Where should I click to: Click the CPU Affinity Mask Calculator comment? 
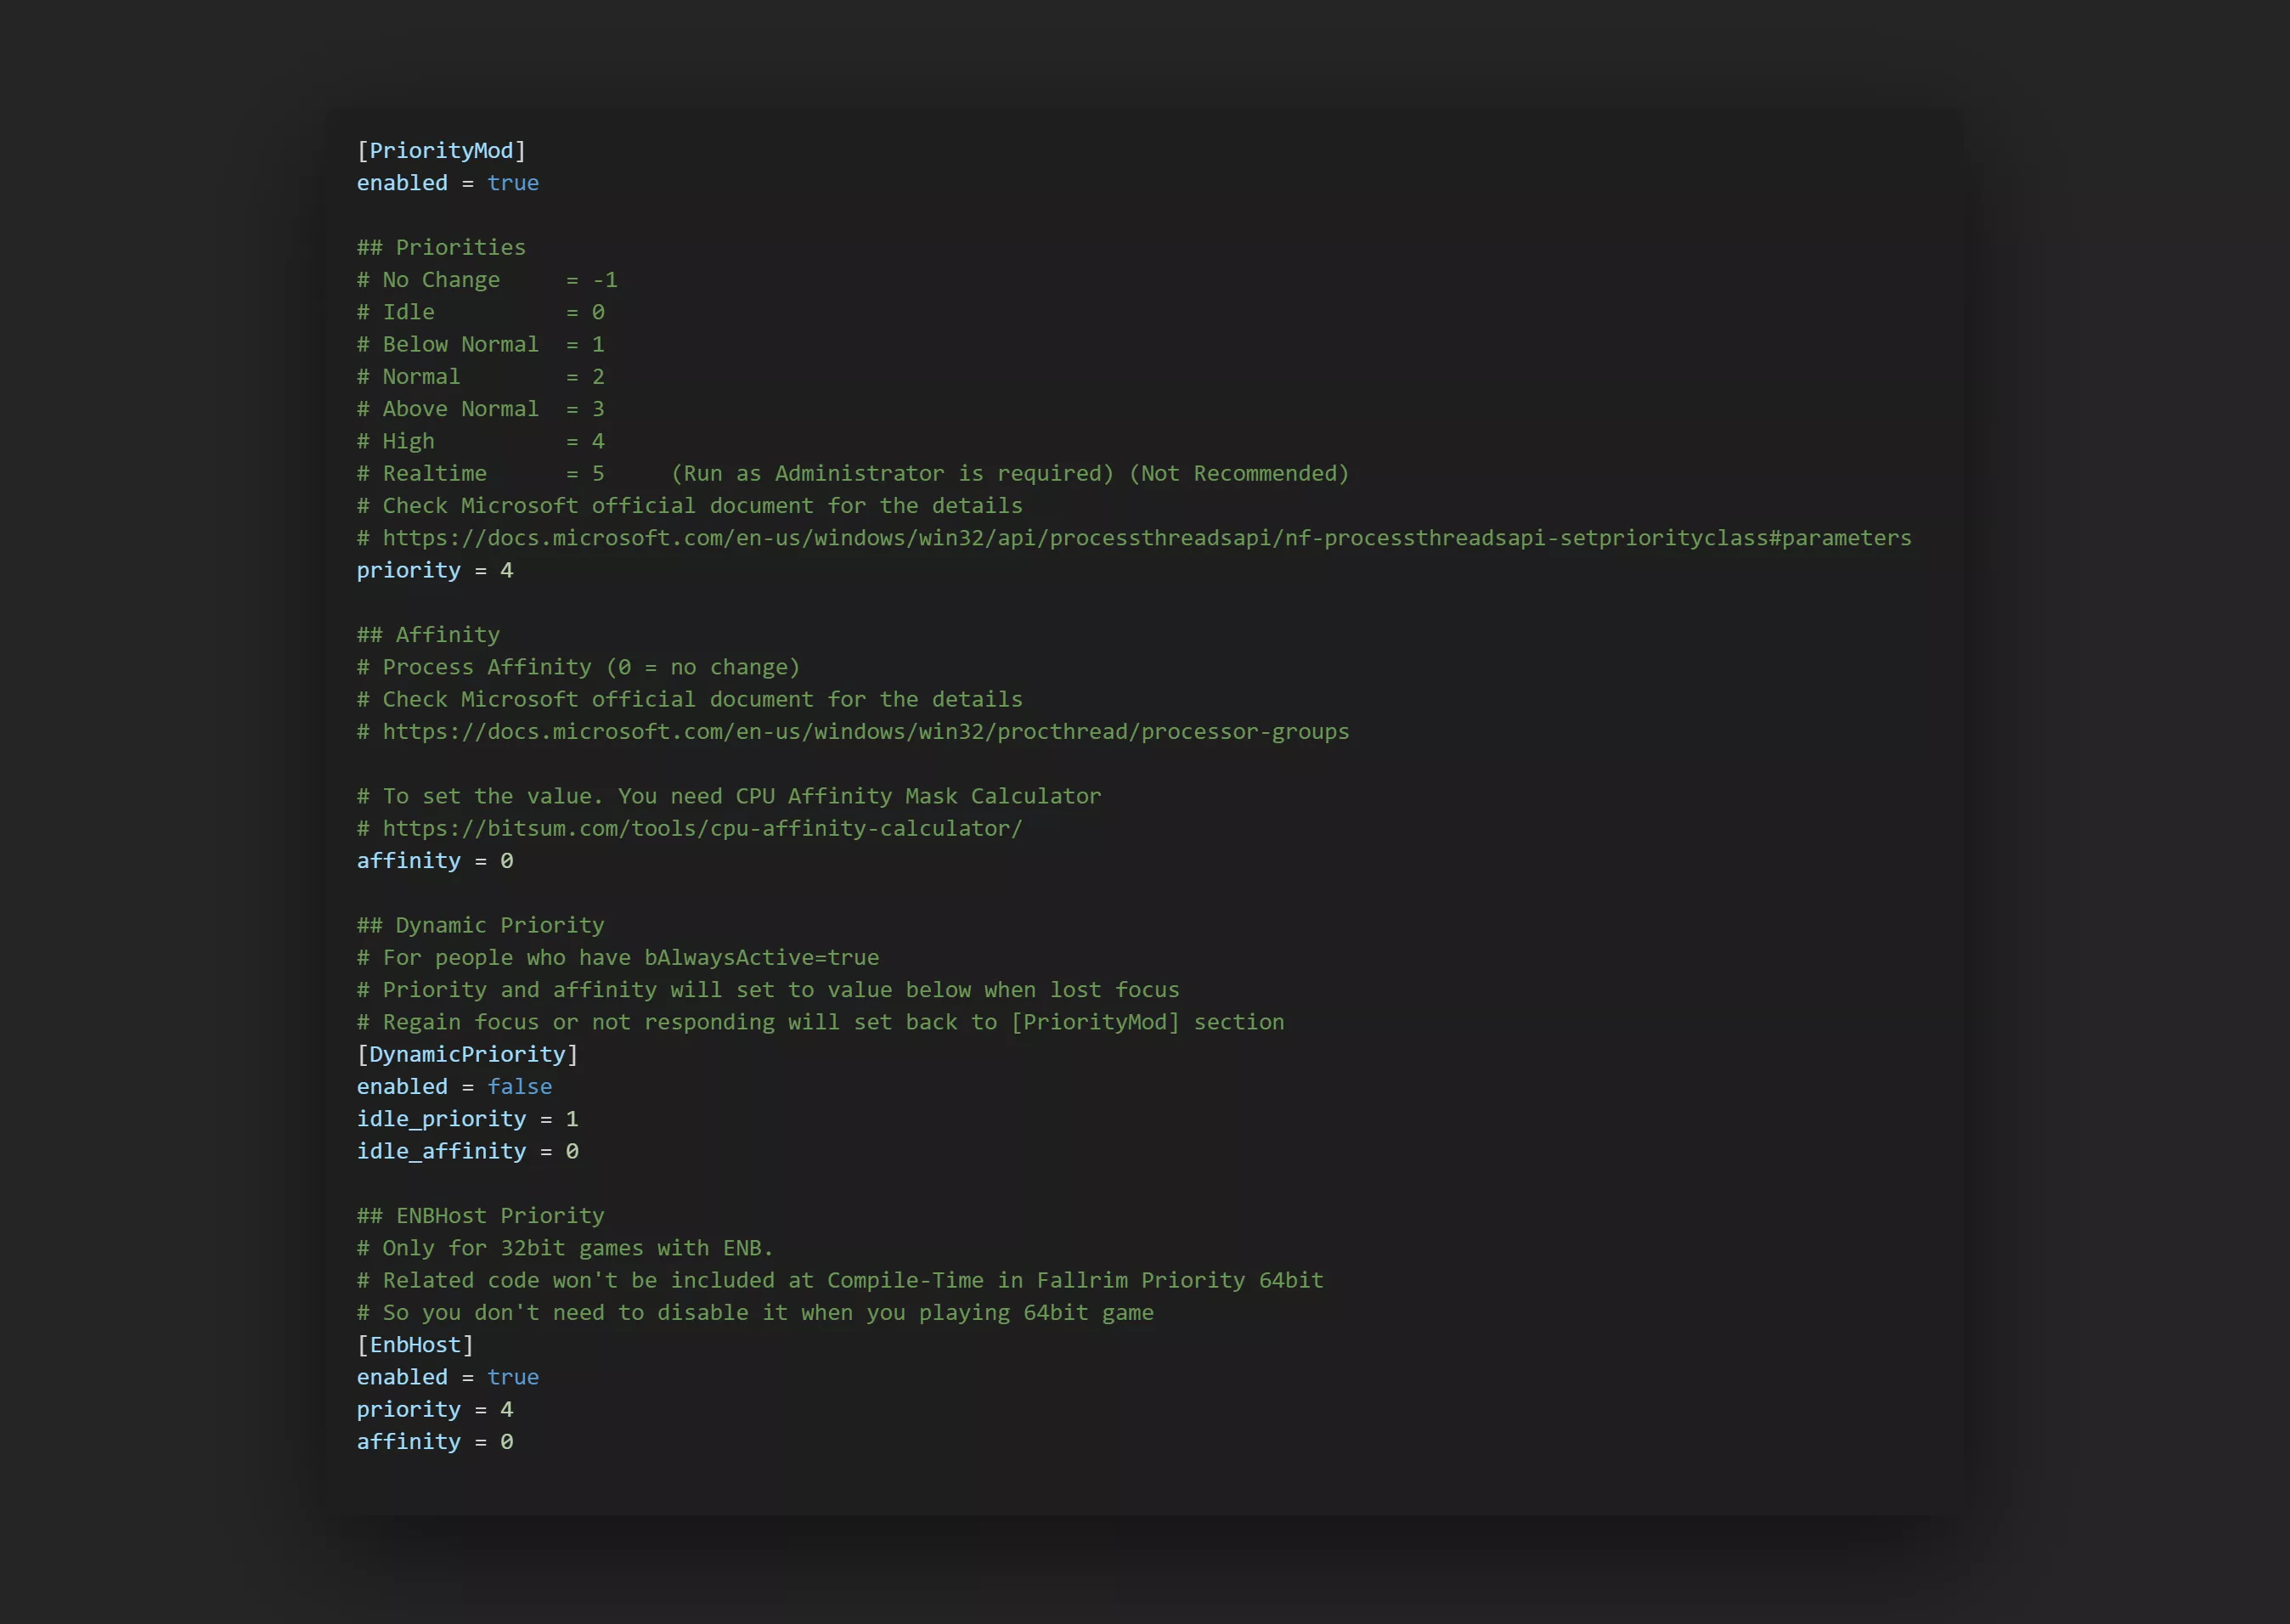pos(729,796)
